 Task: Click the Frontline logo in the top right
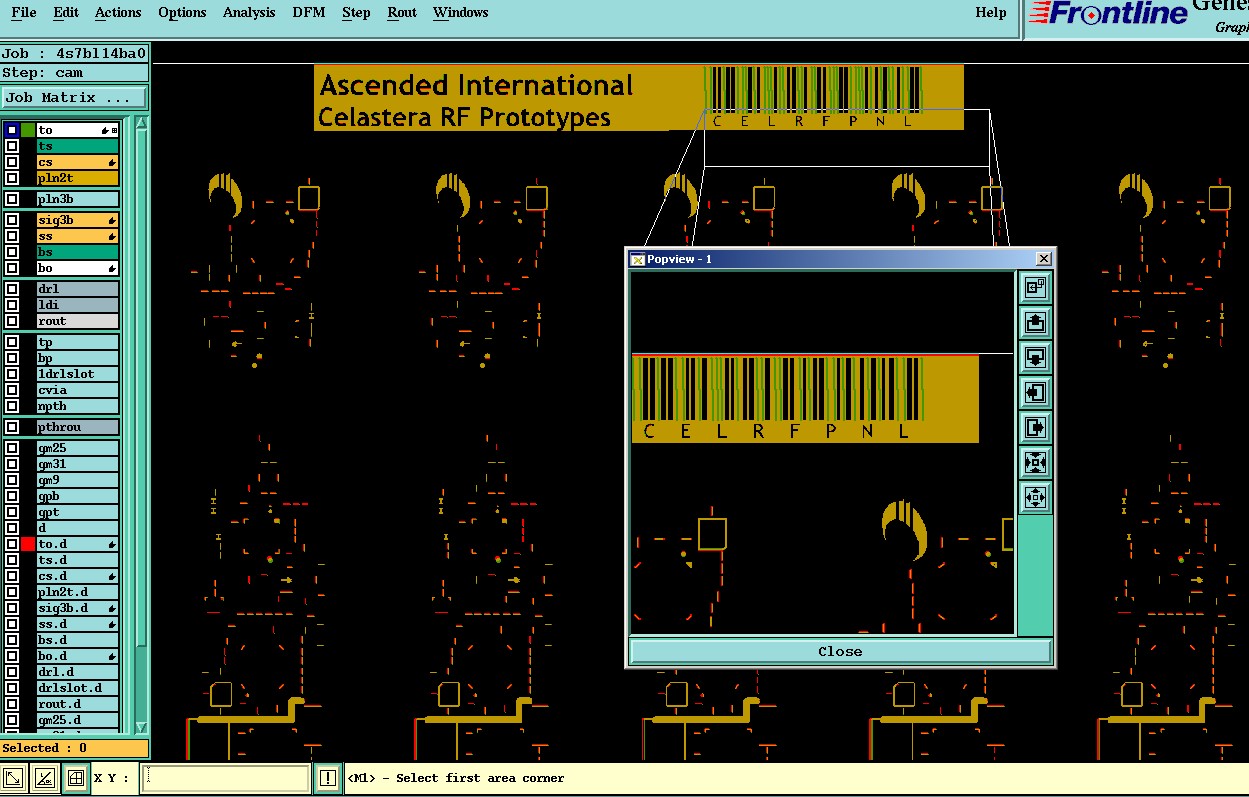click(1108, 14)
